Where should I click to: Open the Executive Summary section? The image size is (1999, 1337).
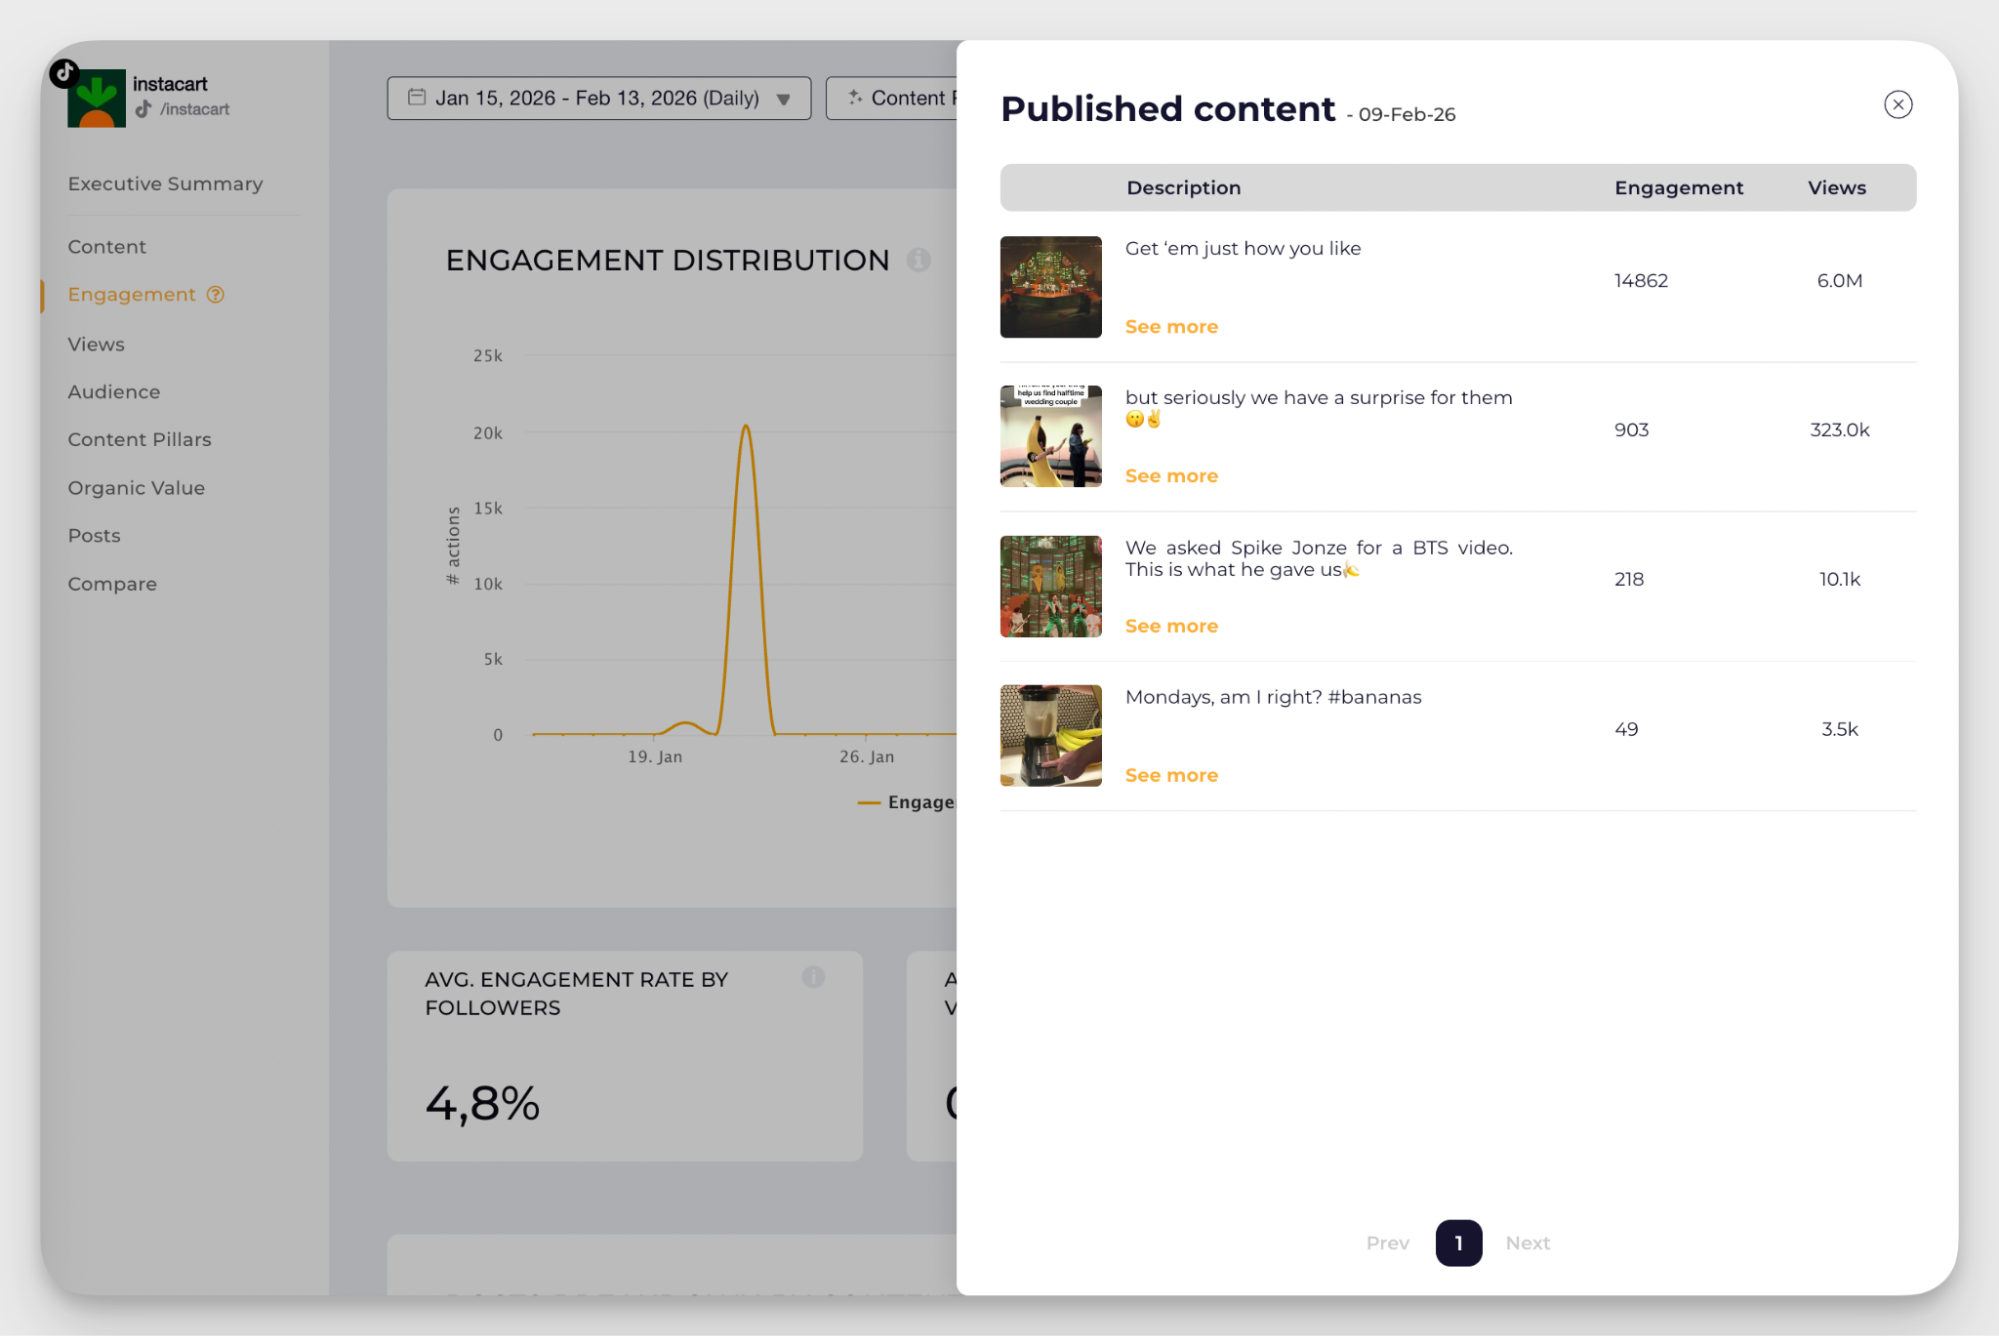pos(164,183)
